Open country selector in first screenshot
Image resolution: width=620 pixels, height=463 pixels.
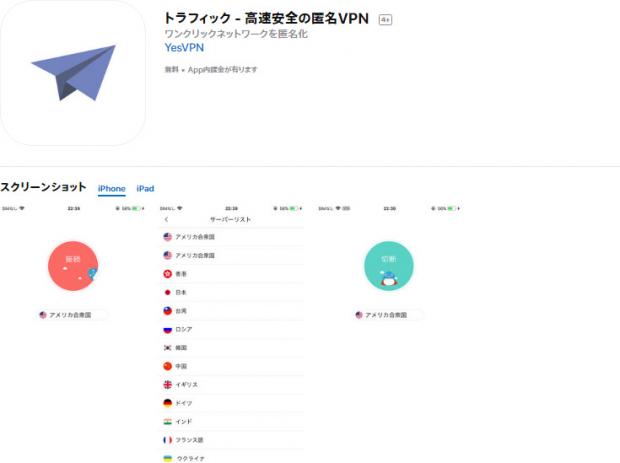coord(70,315)
